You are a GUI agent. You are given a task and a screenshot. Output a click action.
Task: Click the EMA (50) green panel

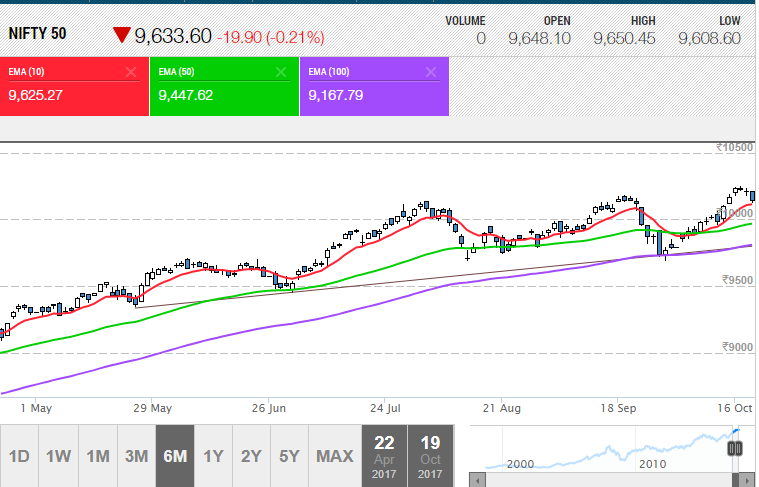224,86
